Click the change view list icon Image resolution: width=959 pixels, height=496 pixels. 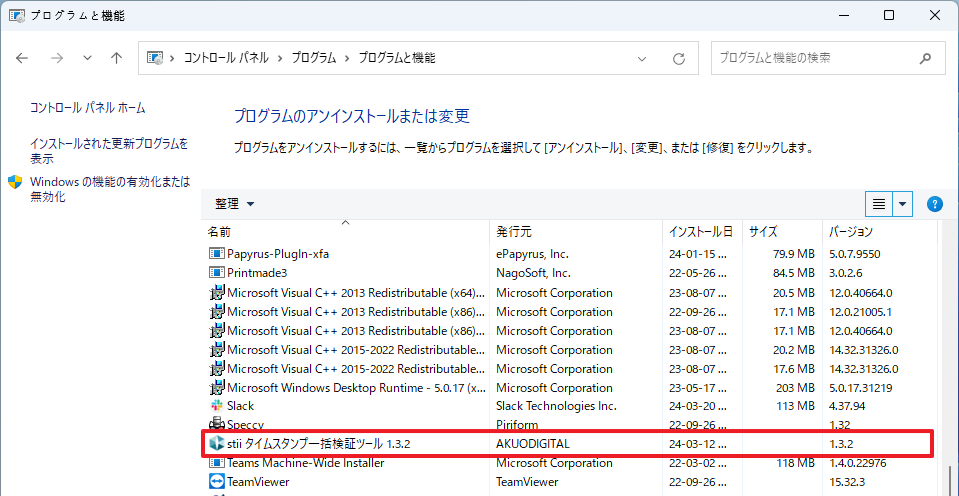pos(879,204)
